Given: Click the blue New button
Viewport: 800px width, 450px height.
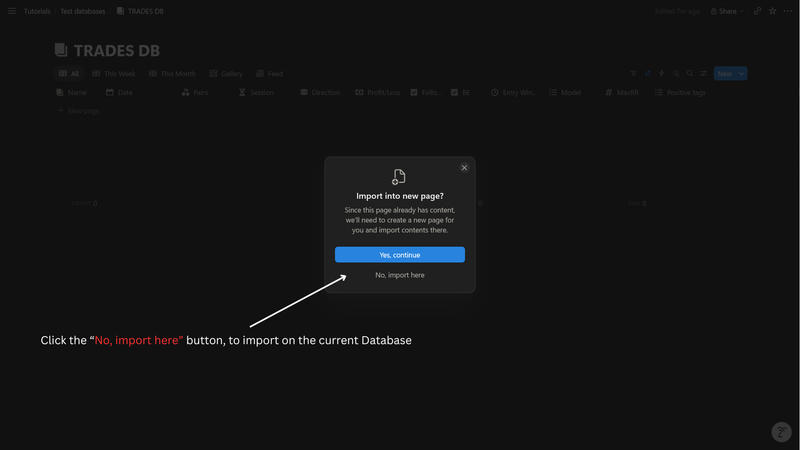Looking at the screenshot, I should pos(724,73).
